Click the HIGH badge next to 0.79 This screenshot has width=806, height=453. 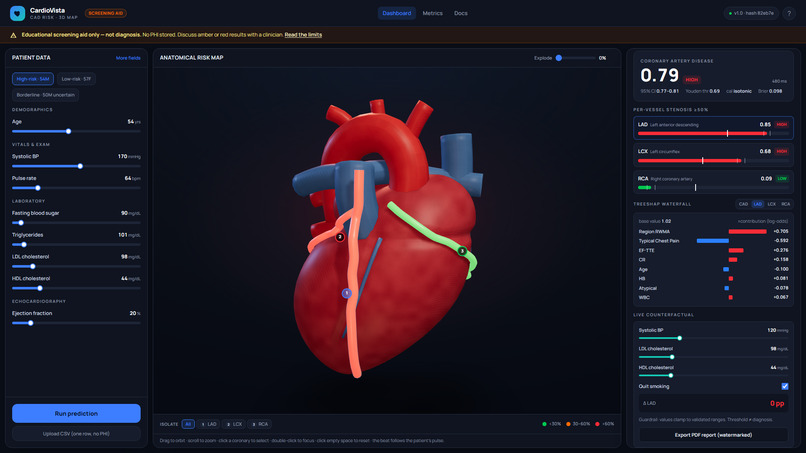coord(691,80)
